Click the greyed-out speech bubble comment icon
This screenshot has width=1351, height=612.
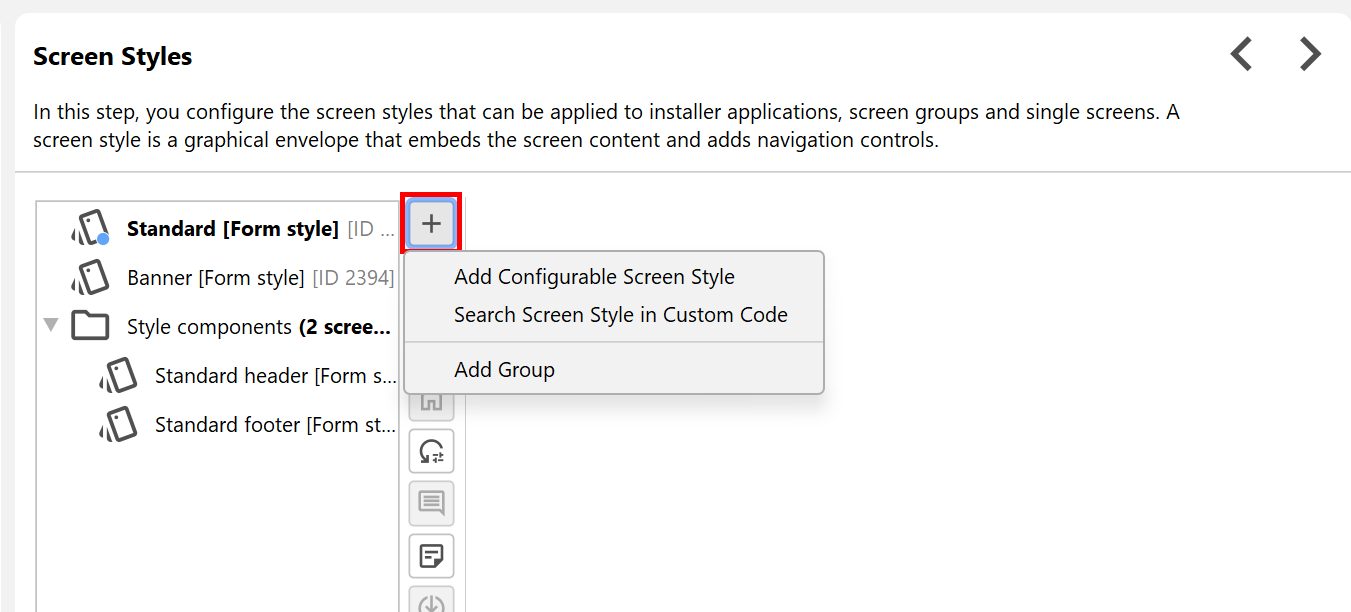click(x=431, y=503)
